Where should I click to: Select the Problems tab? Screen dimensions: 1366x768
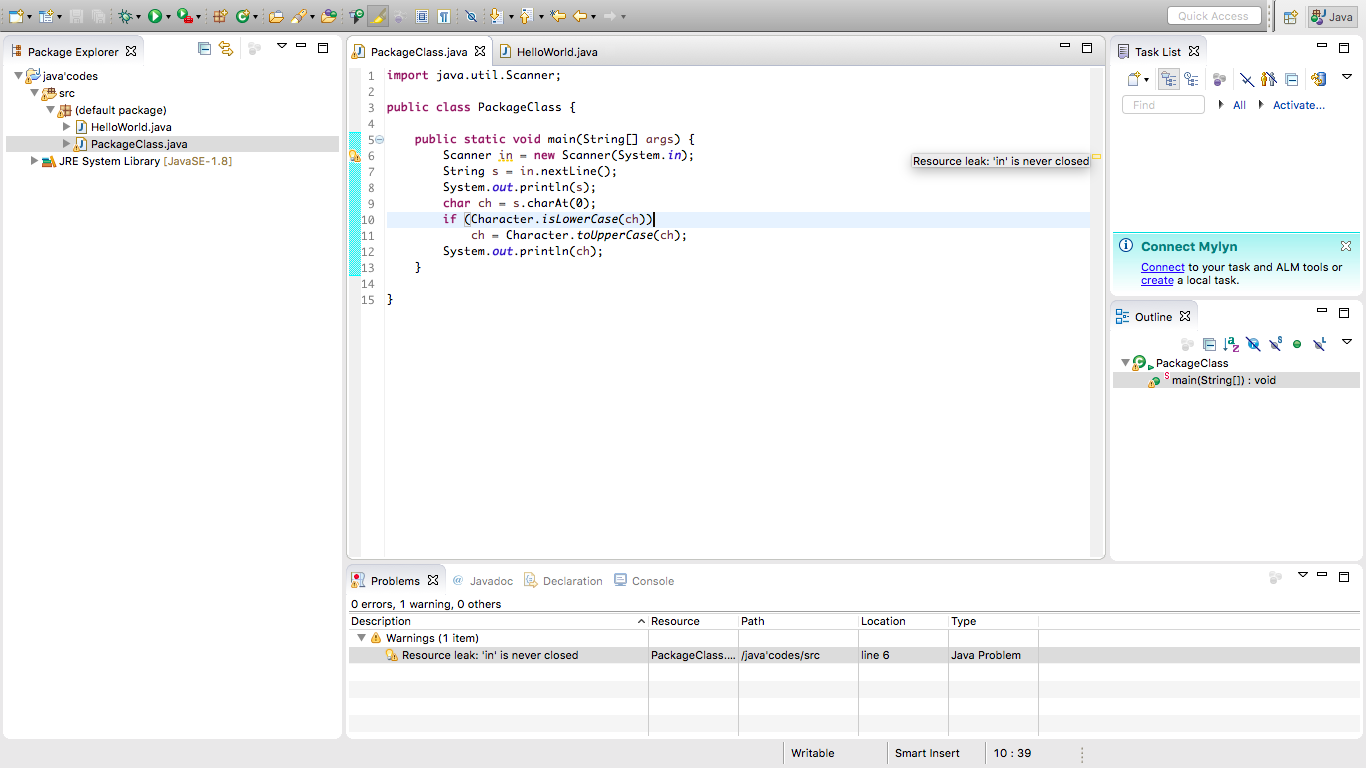click(x=395, y=581)
